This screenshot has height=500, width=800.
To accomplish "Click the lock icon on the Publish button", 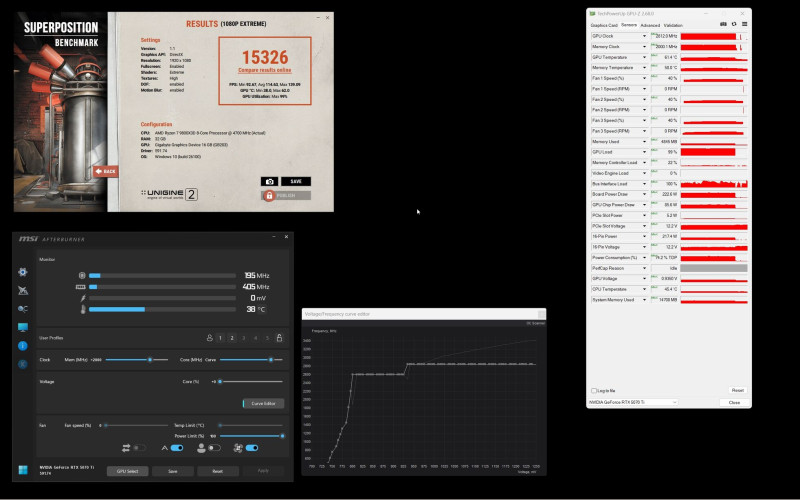I will (269, 195).
